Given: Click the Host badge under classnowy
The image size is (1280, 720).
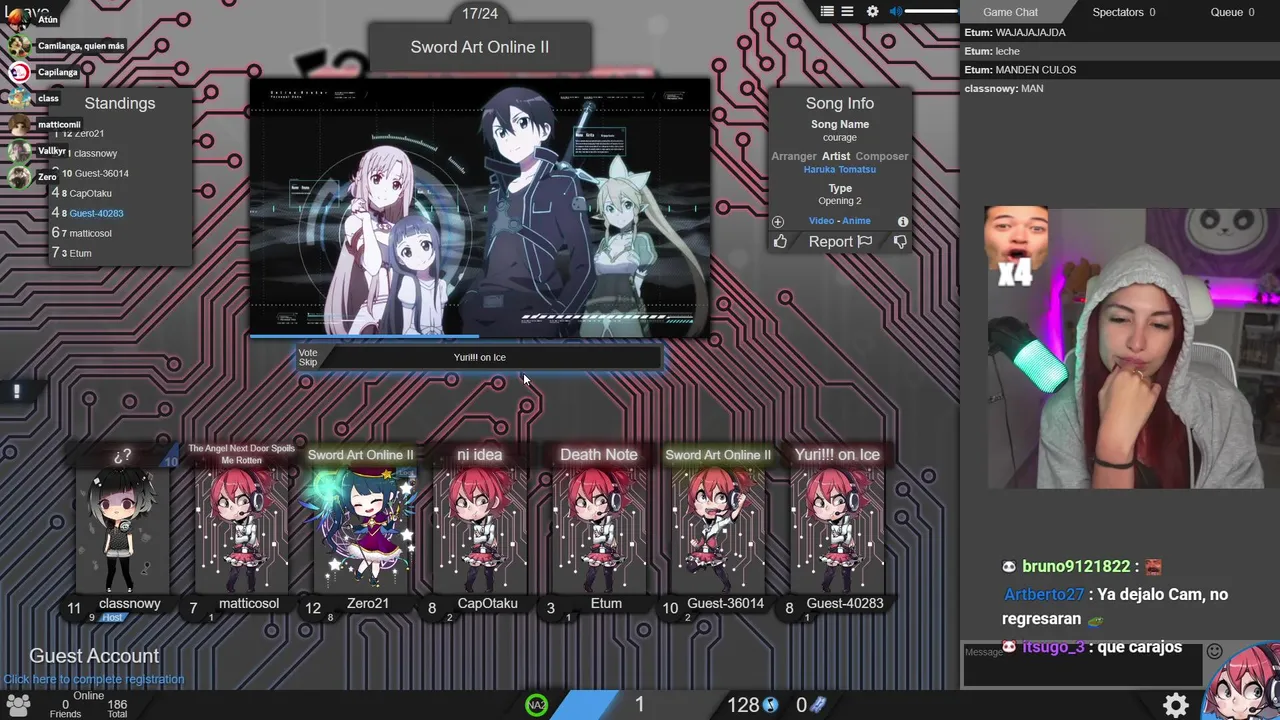Looking at the screenshot, I should click(x=112, y=618).
